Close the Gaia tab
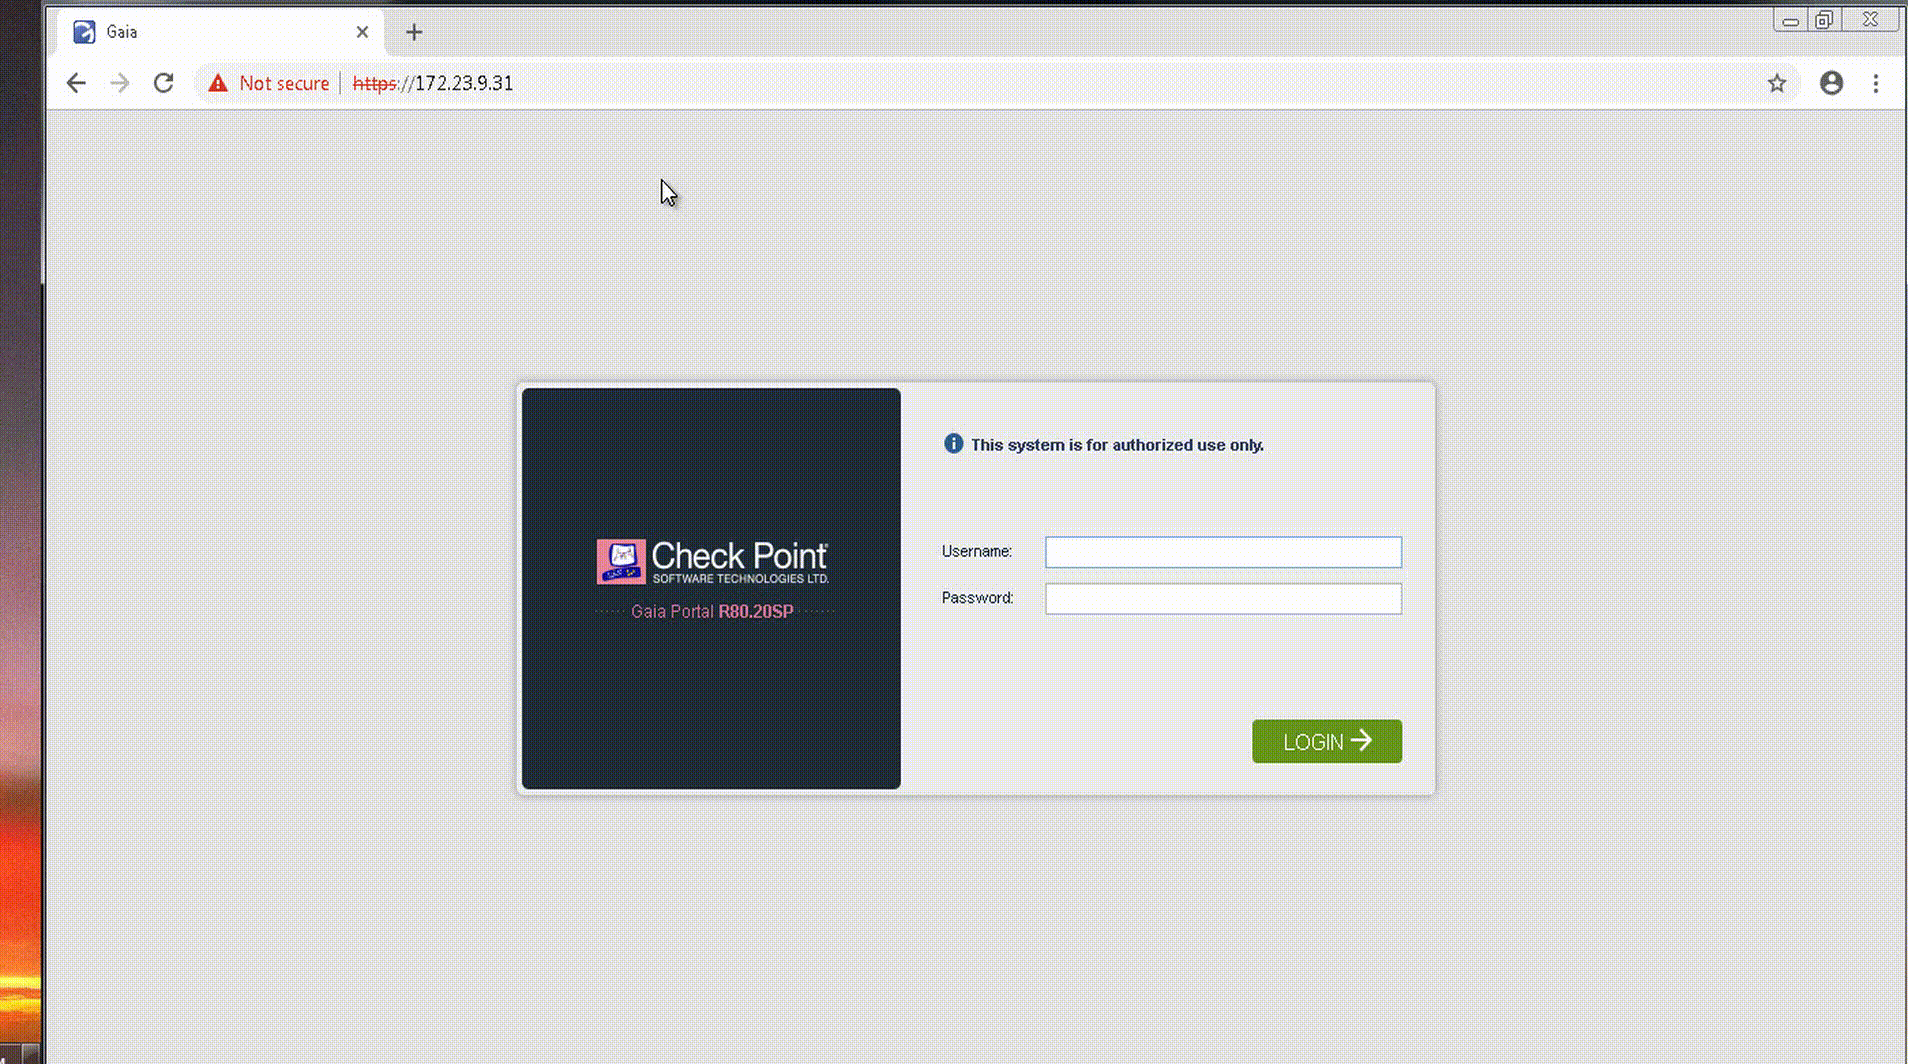This screenshot has width=1908, height=1064. (362, 31)
